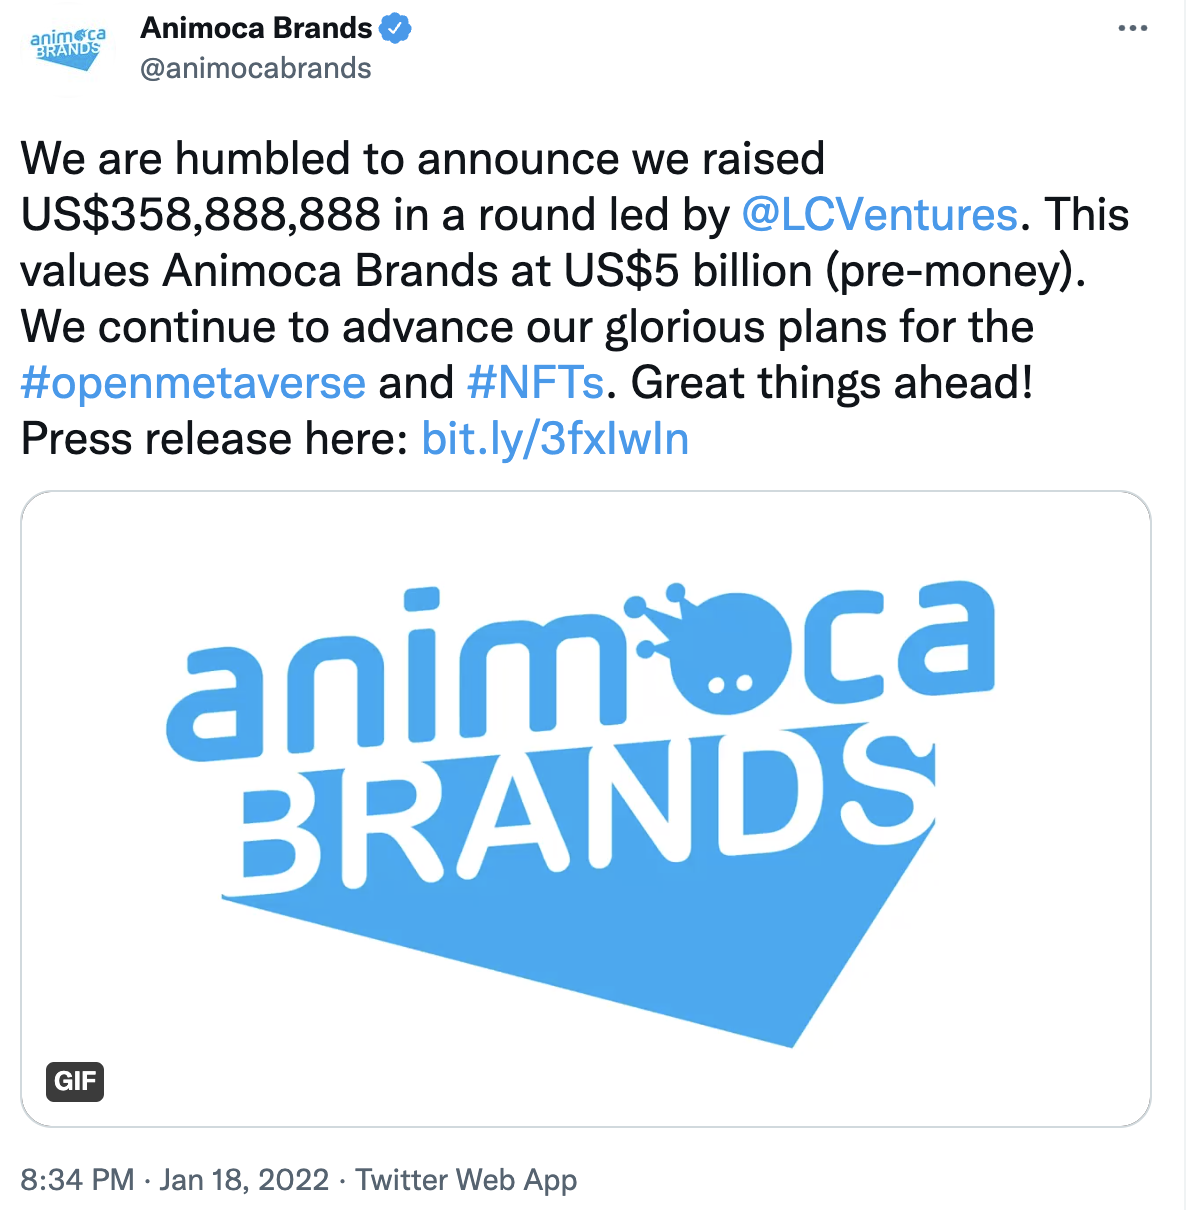The width and height of the screenshot is (1190, 1210).
Task: Click the blue verified badge
Action: pos(397,29)
